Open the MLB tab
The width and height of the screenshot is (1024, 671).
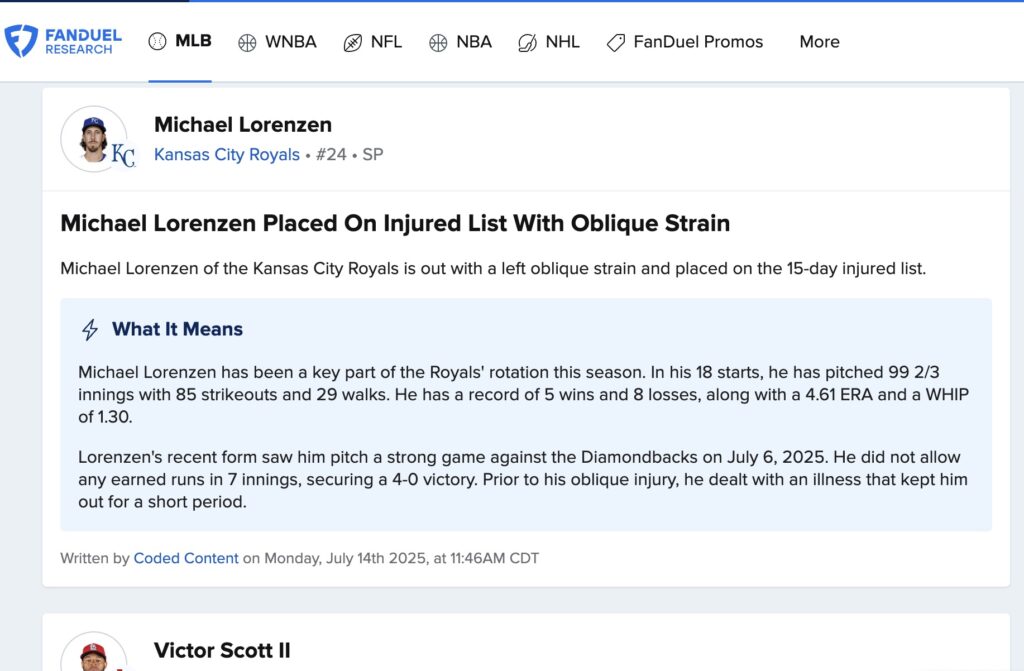(x=180, y=41)
